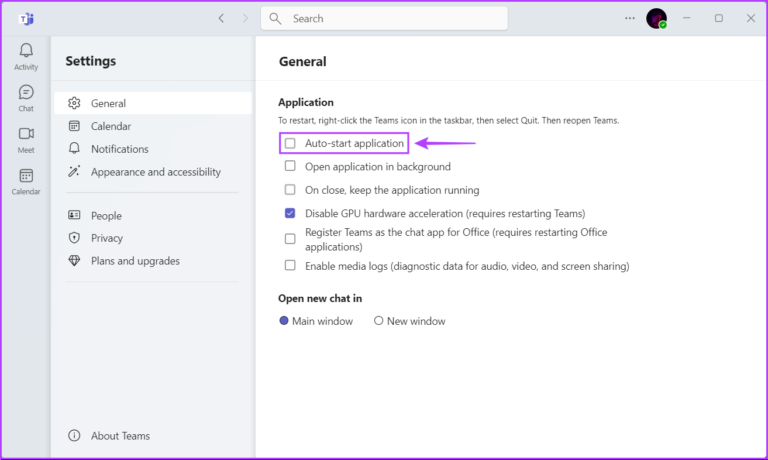Open Notifications settings section
The image size is (768, 460).
coord(153,148)
